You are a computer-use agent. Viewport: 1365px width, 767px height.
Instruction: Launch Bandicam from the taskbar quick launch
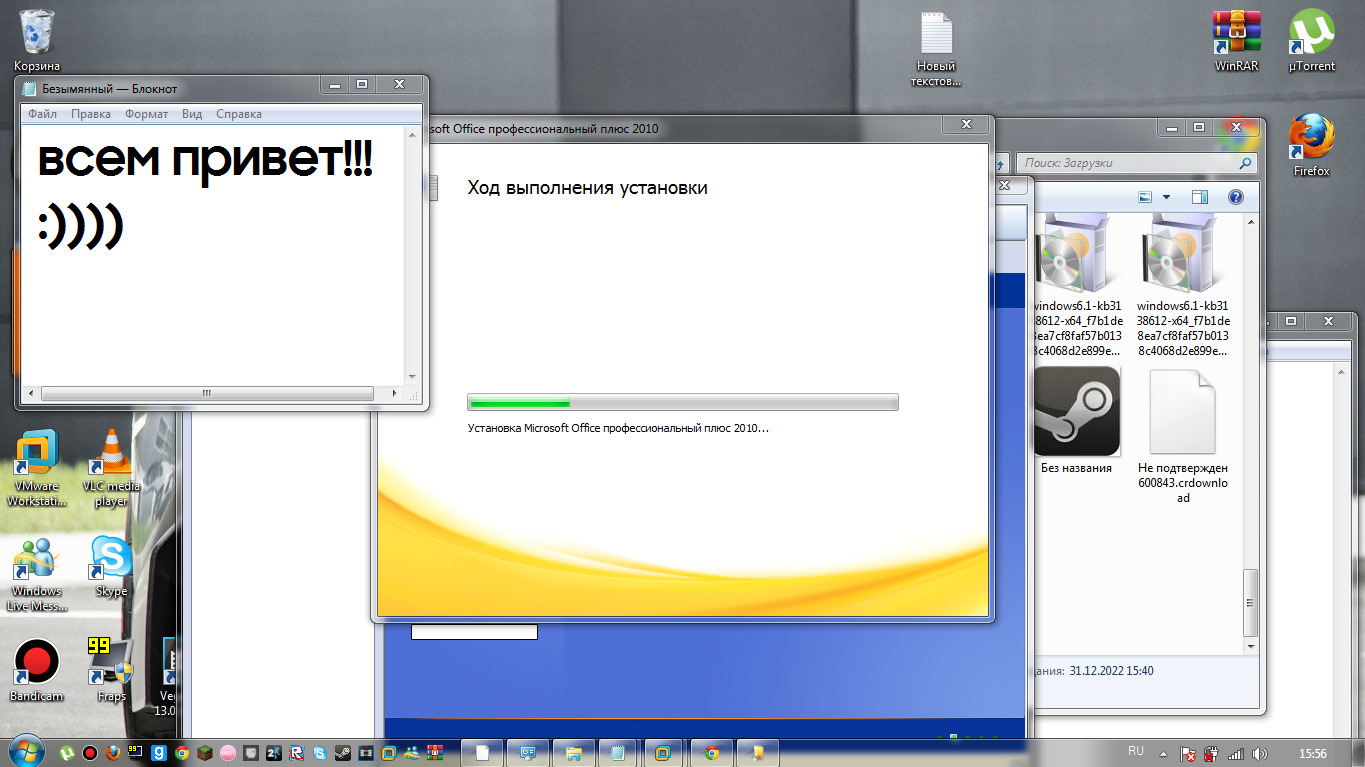90,752
